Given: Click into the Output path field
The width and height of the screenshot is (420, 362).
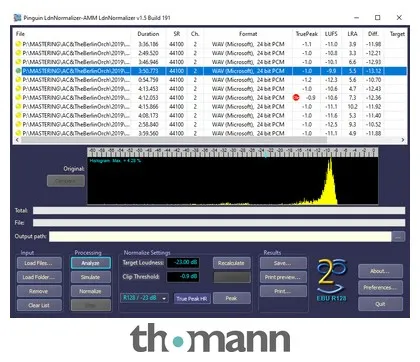Looking at the screenshot, I should point(220,237).
